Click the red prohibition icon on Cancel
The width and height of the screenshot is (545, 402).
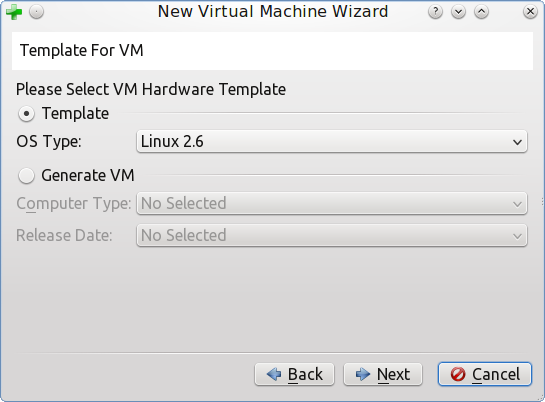click(x=458, y=374)
